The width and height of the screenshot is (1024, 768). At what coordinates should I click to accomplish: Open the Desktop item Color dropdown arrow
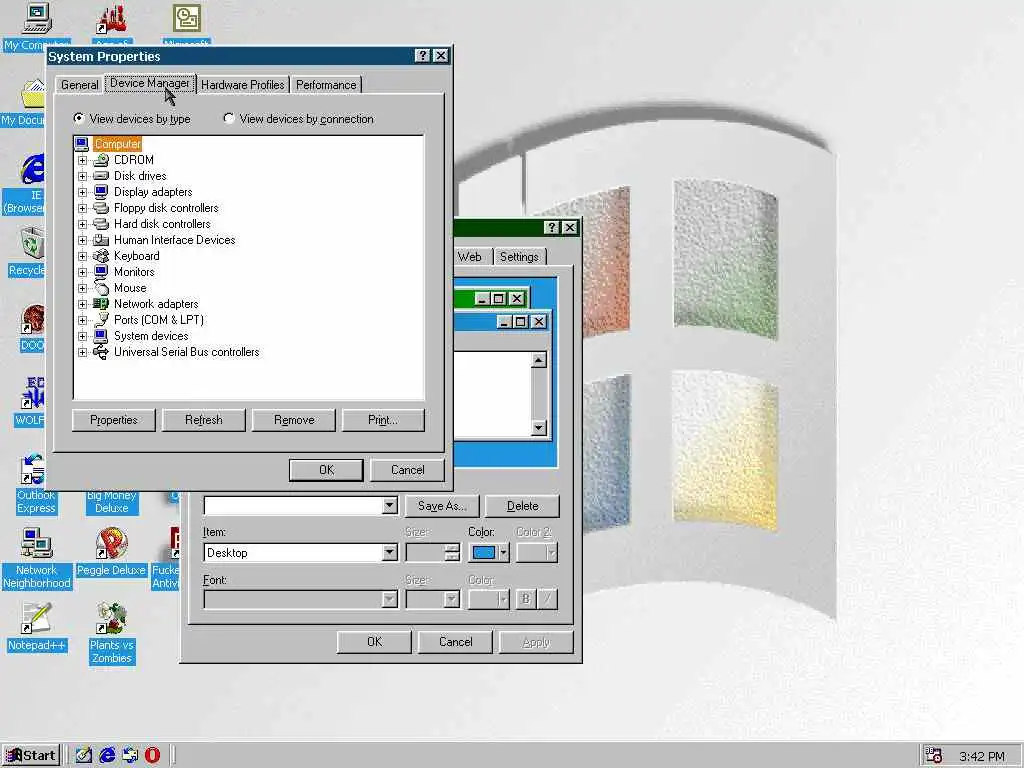(x=504, y=552)
